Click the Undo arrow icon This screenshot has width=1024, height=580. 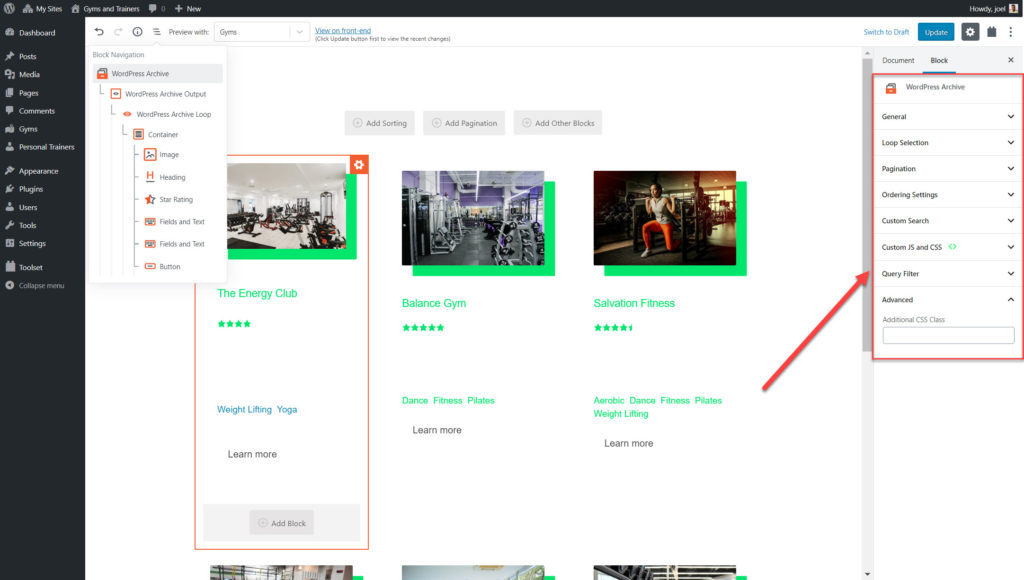99,32
